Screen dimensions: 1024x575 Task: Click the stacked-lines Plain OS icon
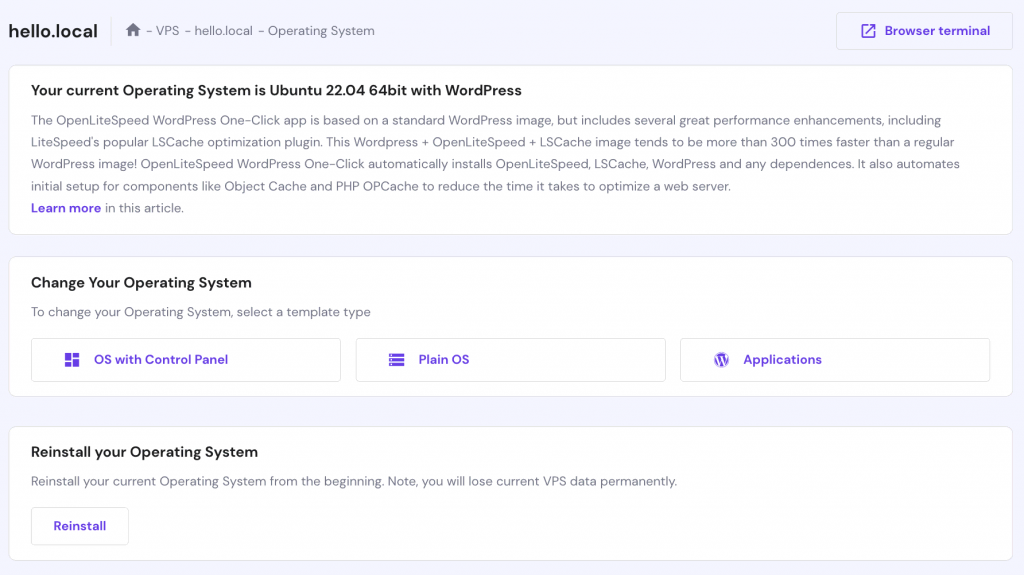[x=396, y=359]
